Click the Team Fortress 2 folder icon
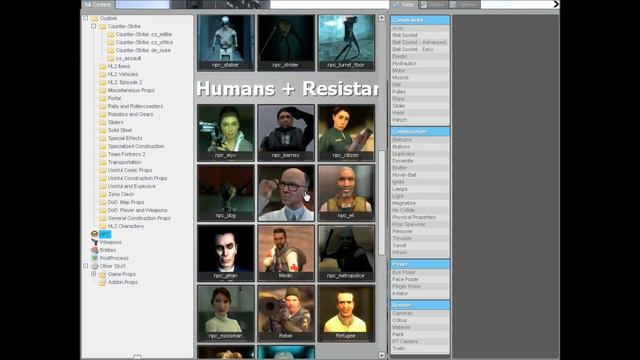Image resolution: width=640 pixels, height=360 pixels. pyautogui.click(x=102, y=154)
